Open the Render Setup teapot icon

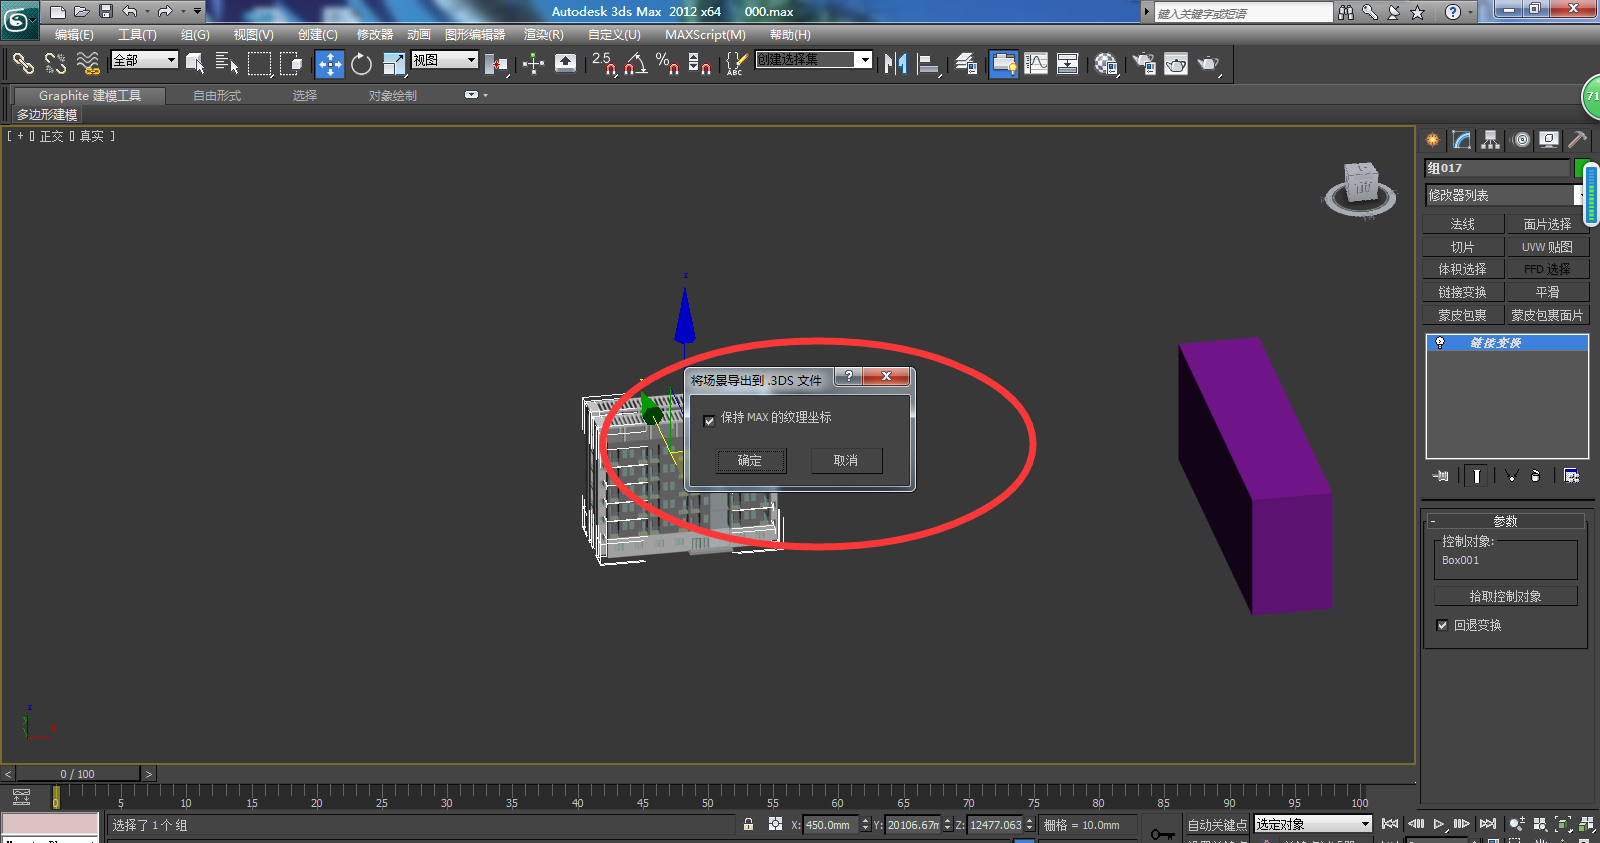1144,64
